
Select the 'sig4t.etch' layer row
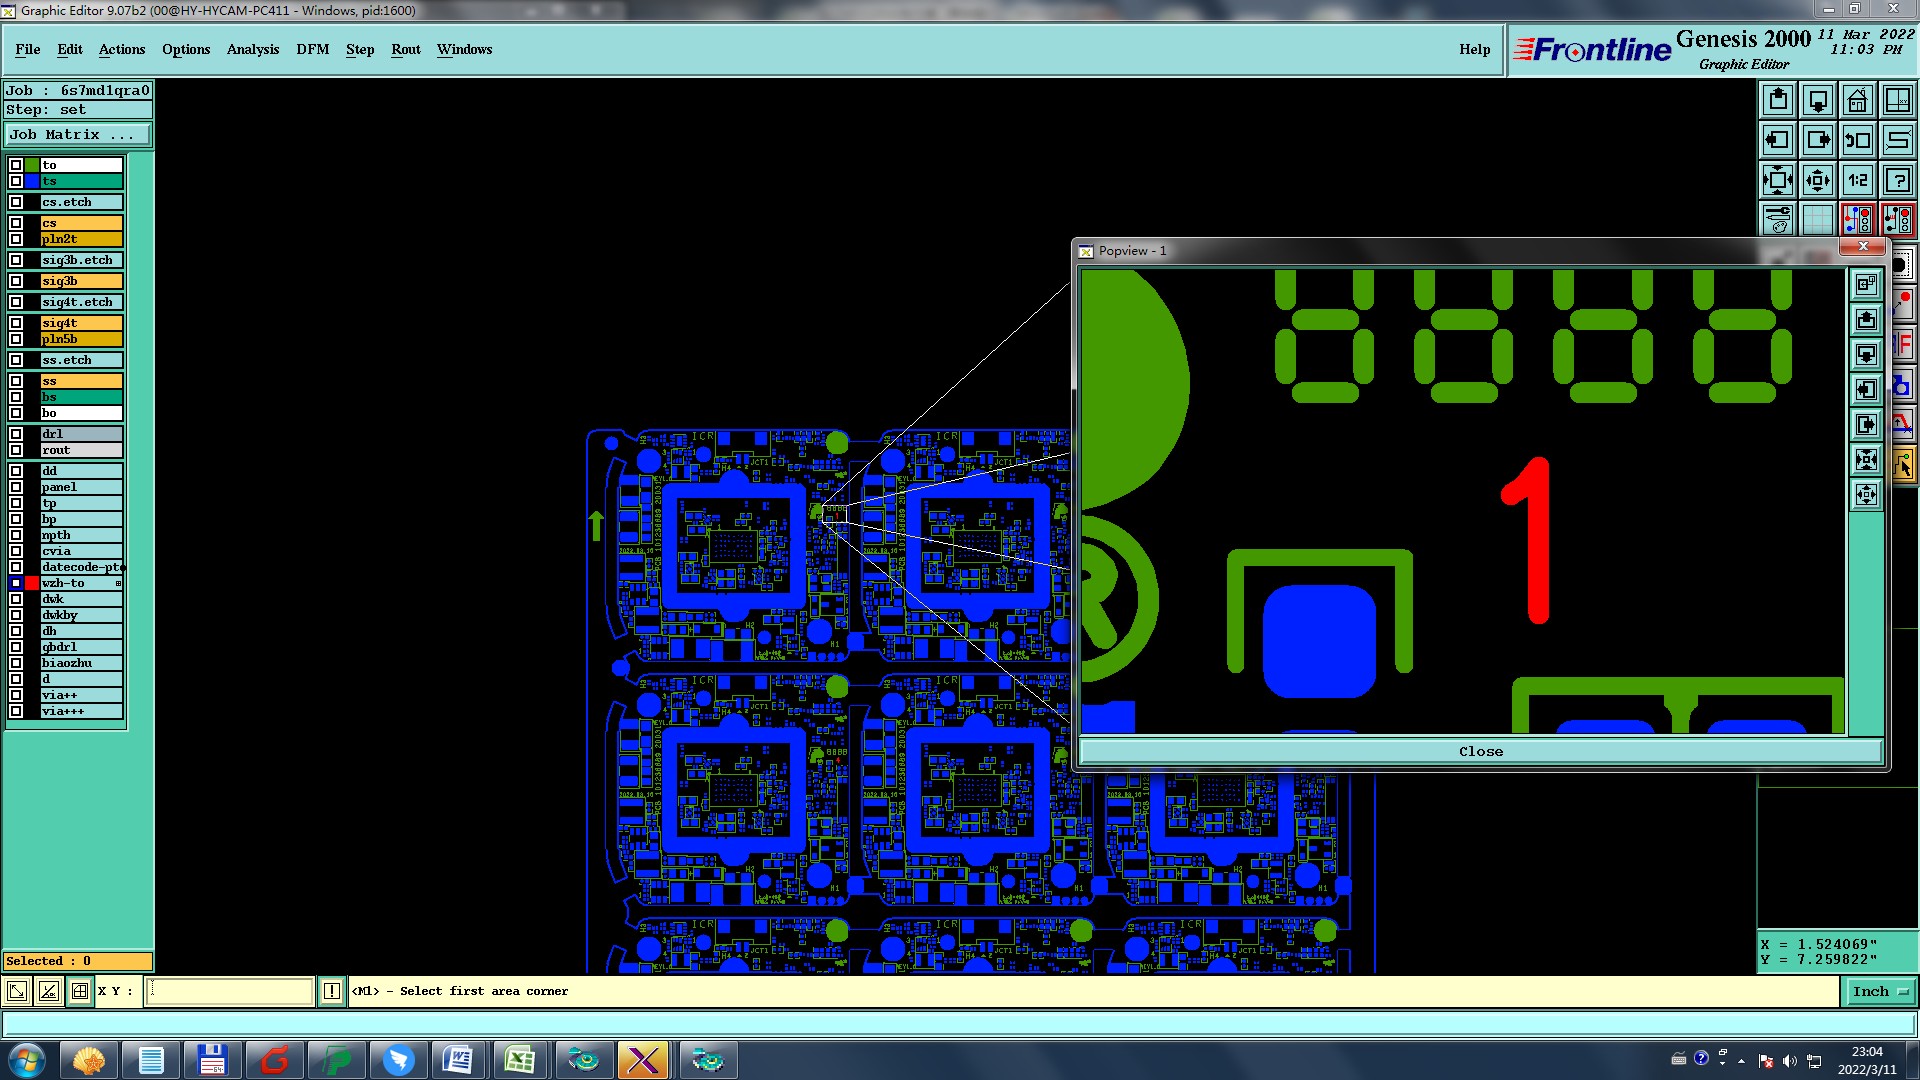pyautogui.click(x=82, y=302)
